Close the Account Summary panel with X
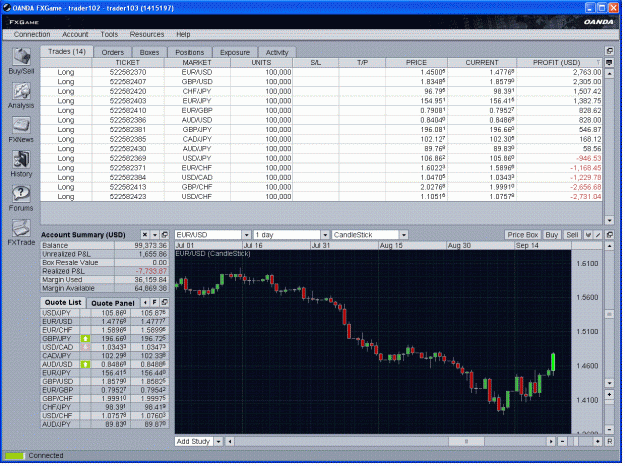 [x=145, y=235]
